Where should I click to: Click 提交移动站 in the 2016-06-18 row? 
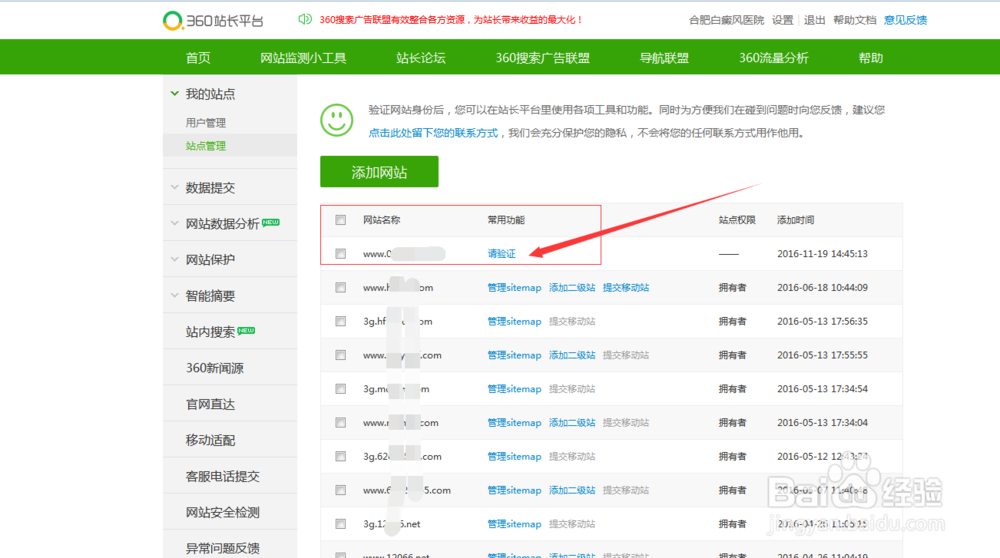click(626, 288)
